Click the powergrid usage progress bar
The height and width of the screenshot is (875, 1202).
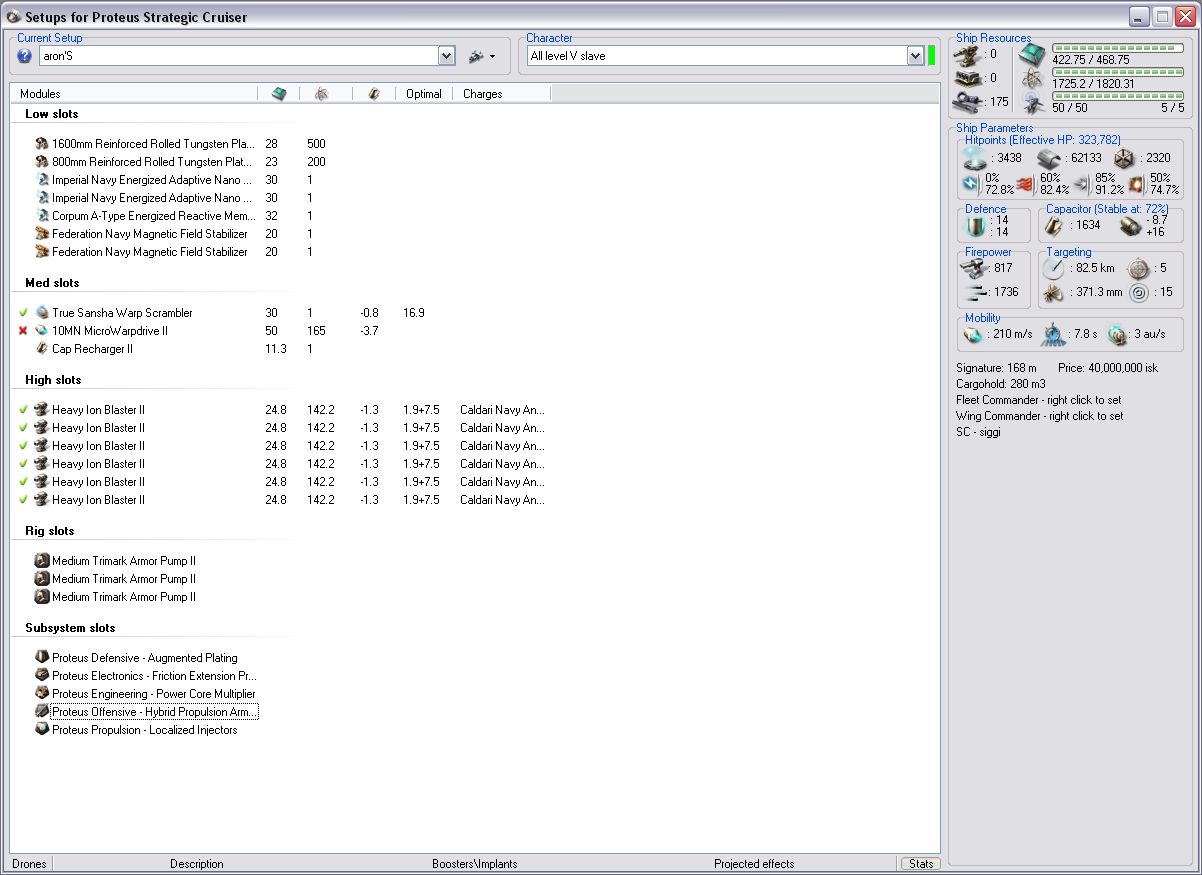[x=1117, y=72]
